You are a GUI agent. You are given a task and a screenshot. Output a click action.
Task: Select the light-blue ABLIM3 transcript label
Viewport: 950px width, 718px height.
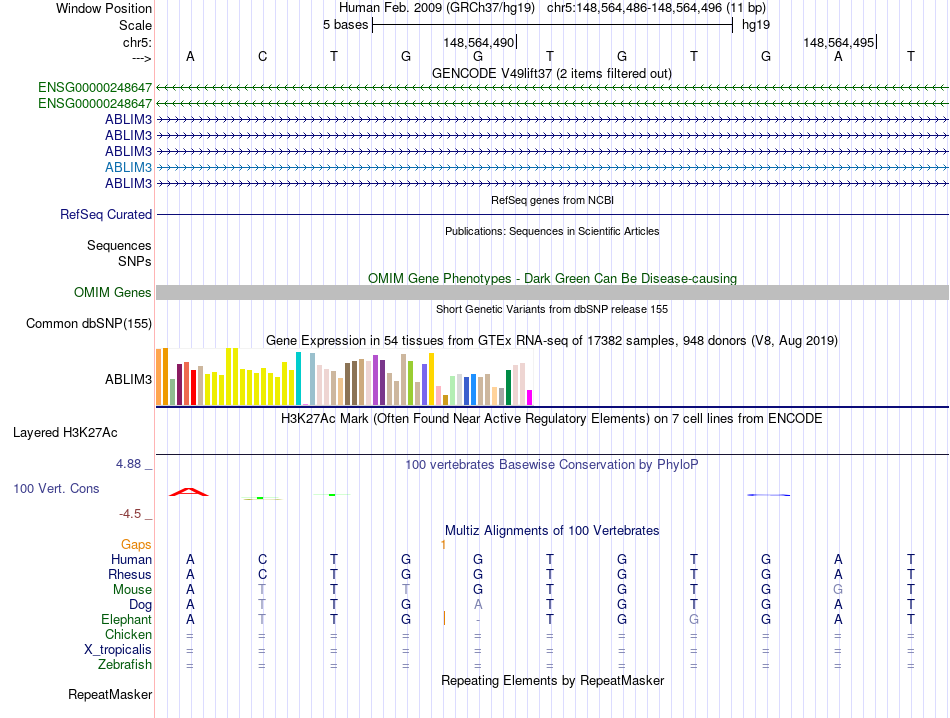(128, 167)
